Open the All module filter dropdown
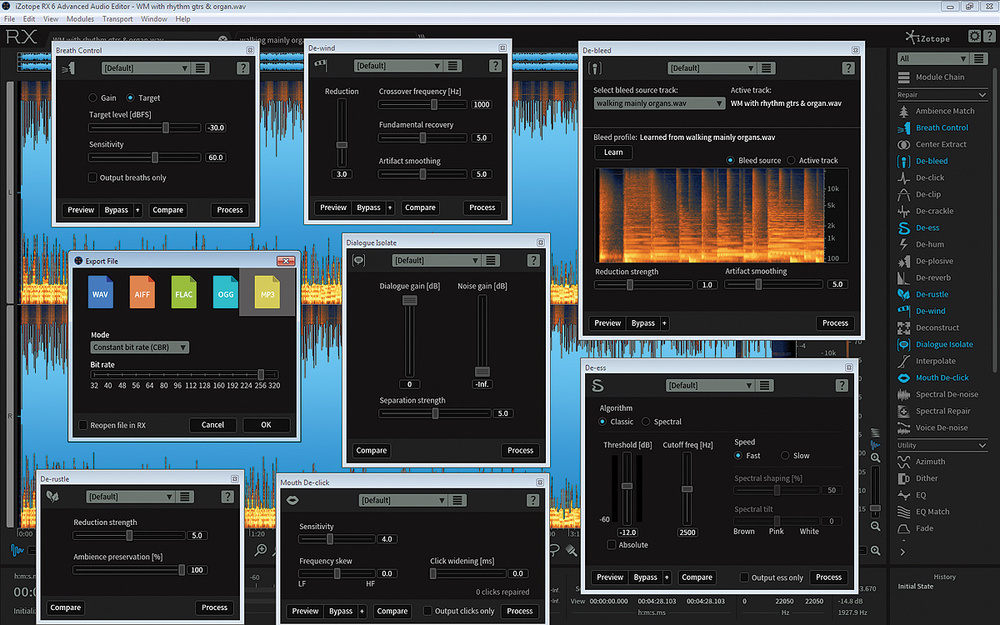Viewport: 1000px width, 625px height. 933,59
